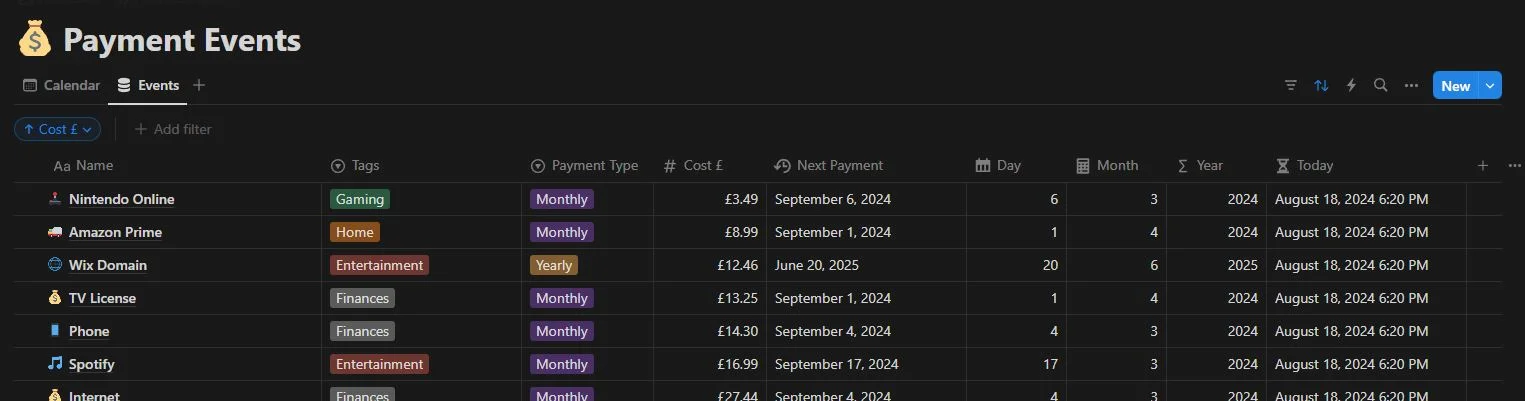Viewport: 1525px width, 401px height.
Task: Switch to the Calendar view tab
Action: pyautogui.click(x=61, y=85)
